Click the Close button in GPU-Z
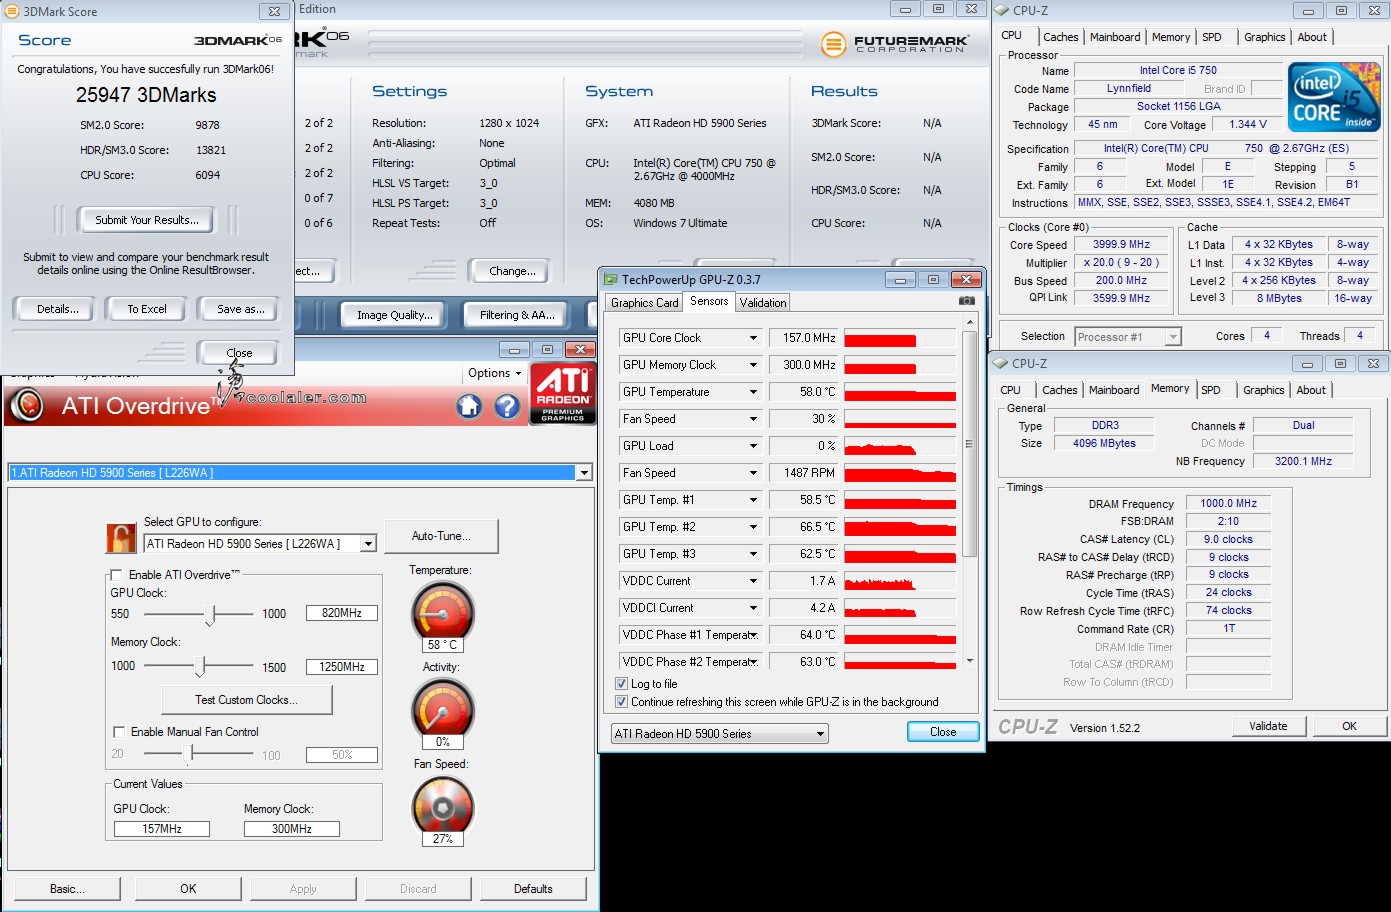Screen dimensions: 1391x912 point(943,732)
